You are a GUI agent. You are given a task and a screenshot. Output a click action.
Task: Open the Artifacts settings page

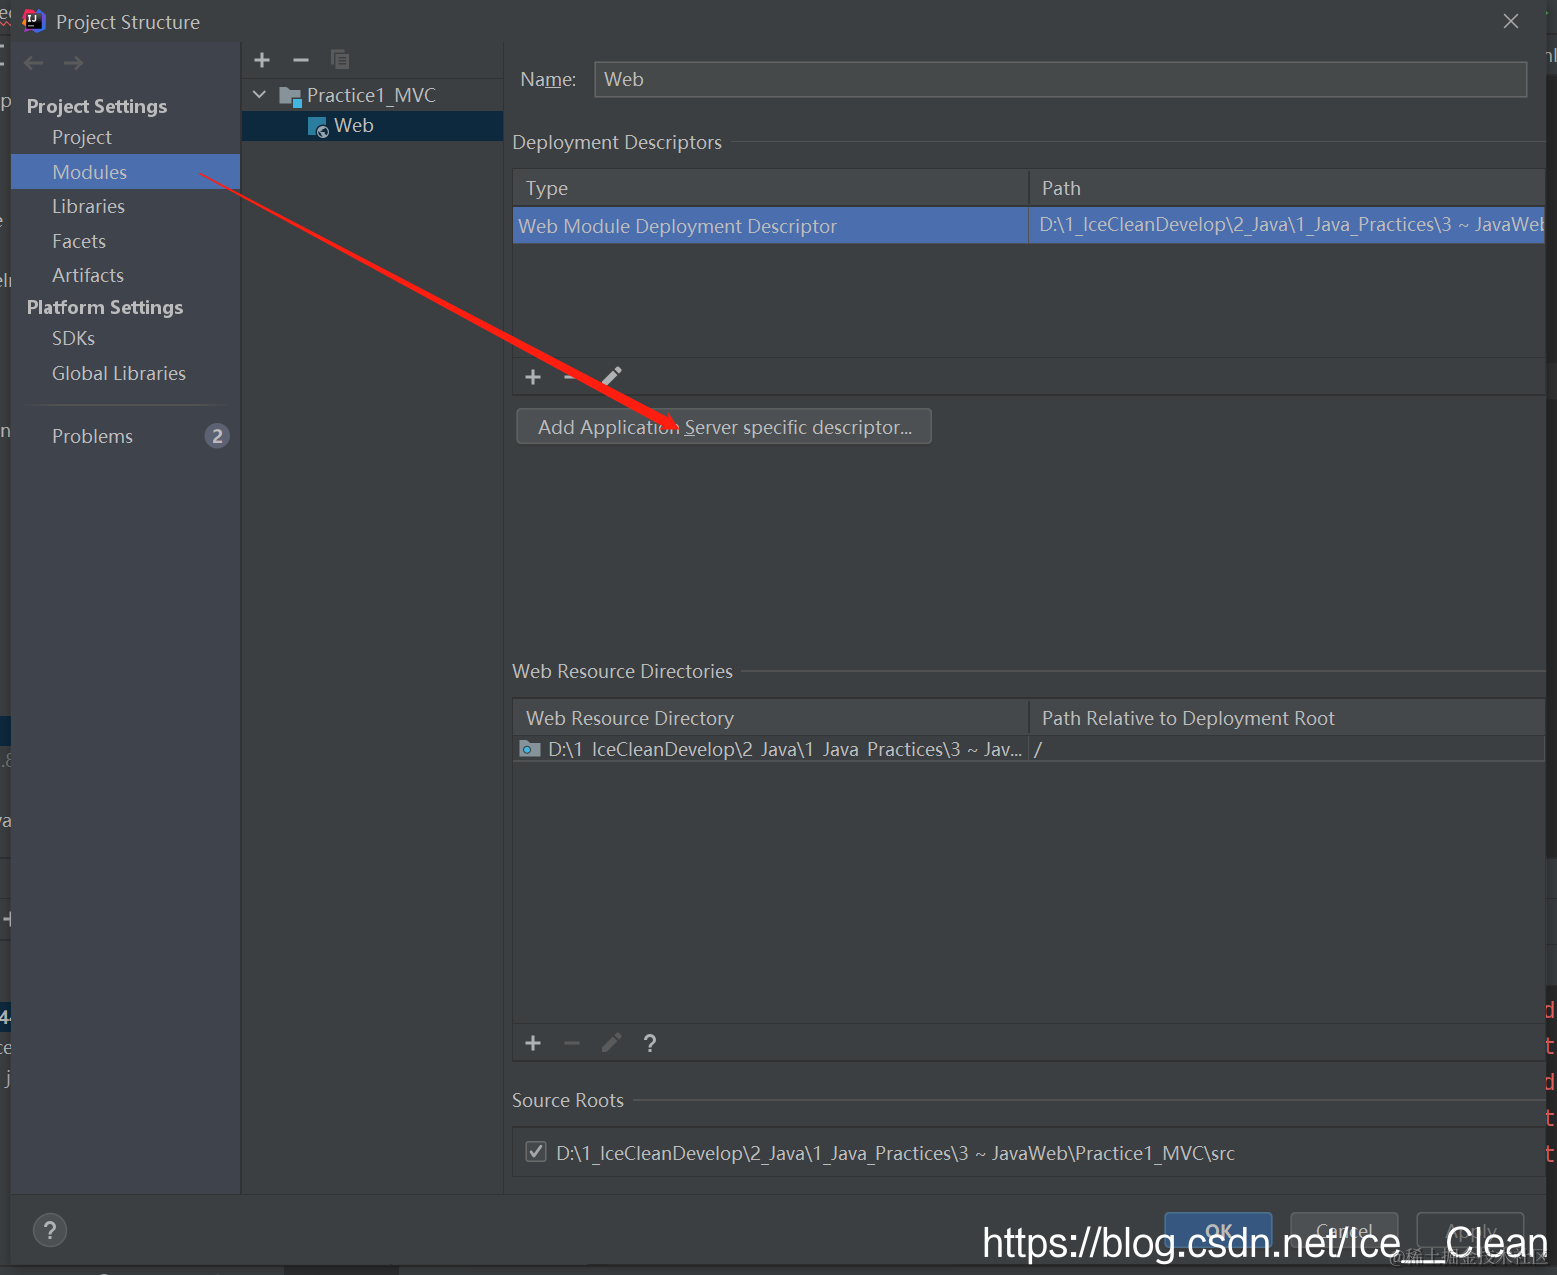[88, 275]
